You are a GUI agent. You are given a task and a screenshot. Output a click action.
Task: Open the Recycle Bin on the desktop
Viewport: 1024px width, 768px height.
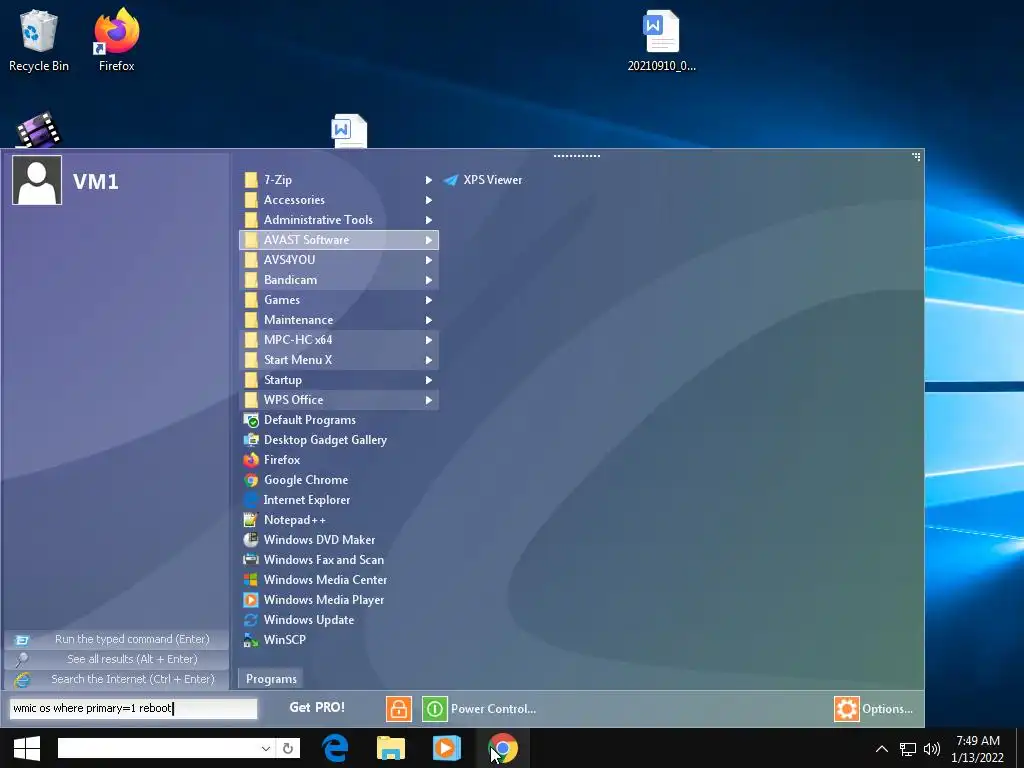[x=39, y=40]
